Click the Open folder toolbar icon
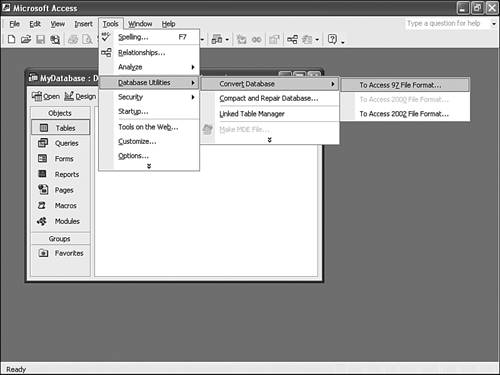The width and height of the screenshot is (500, 375). [26, 40]
